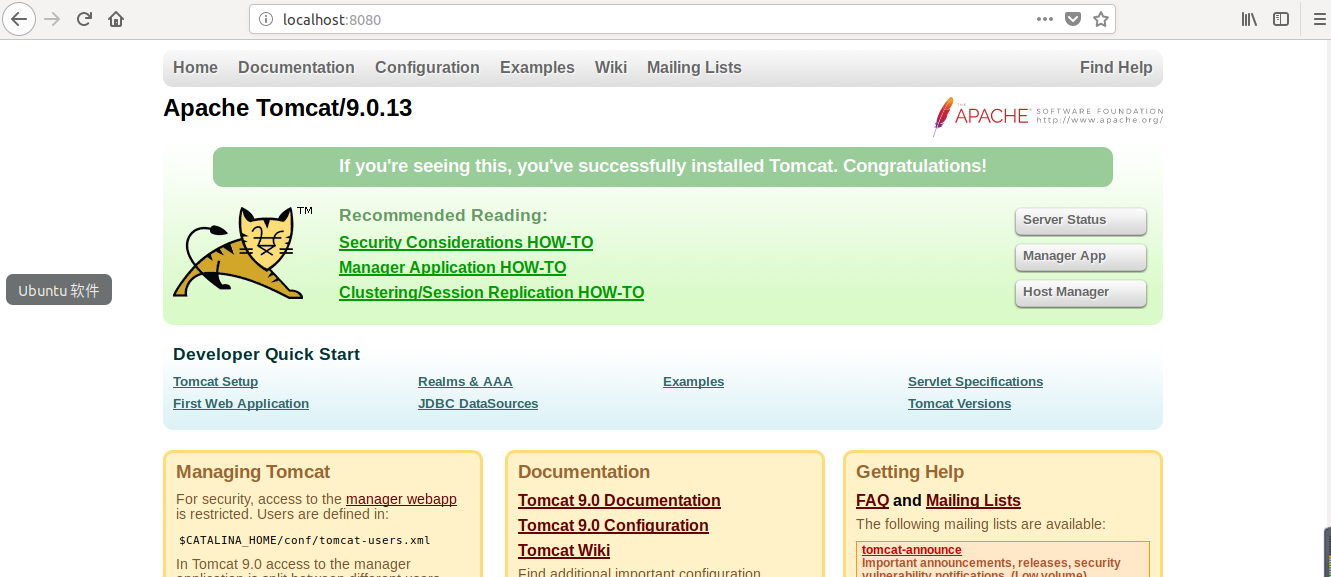Open the Home navigation item
The height and width of the screenshot is (577, 1331).
coord(195,68)
